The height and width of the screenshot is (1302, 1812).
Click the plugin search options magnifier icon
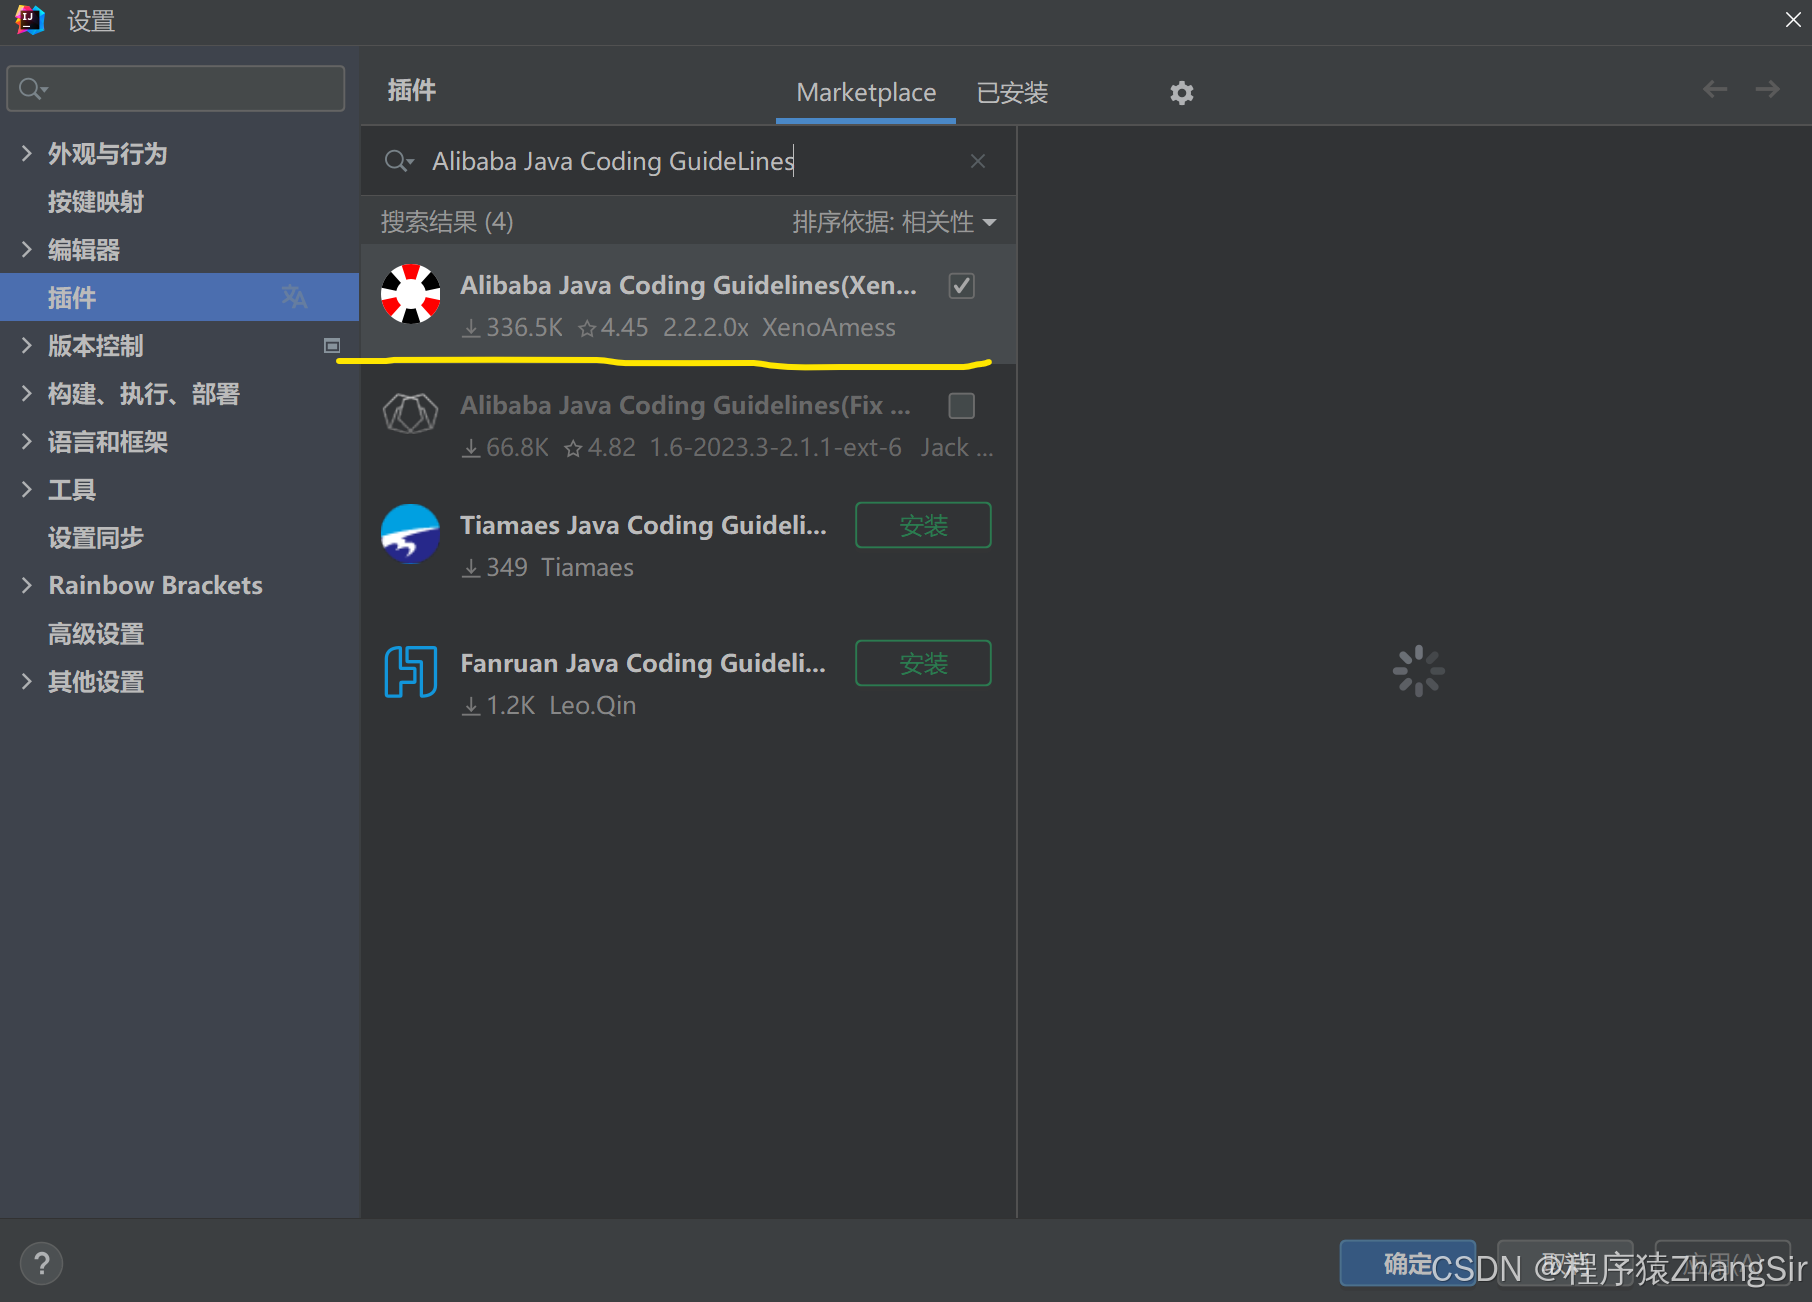399,161
